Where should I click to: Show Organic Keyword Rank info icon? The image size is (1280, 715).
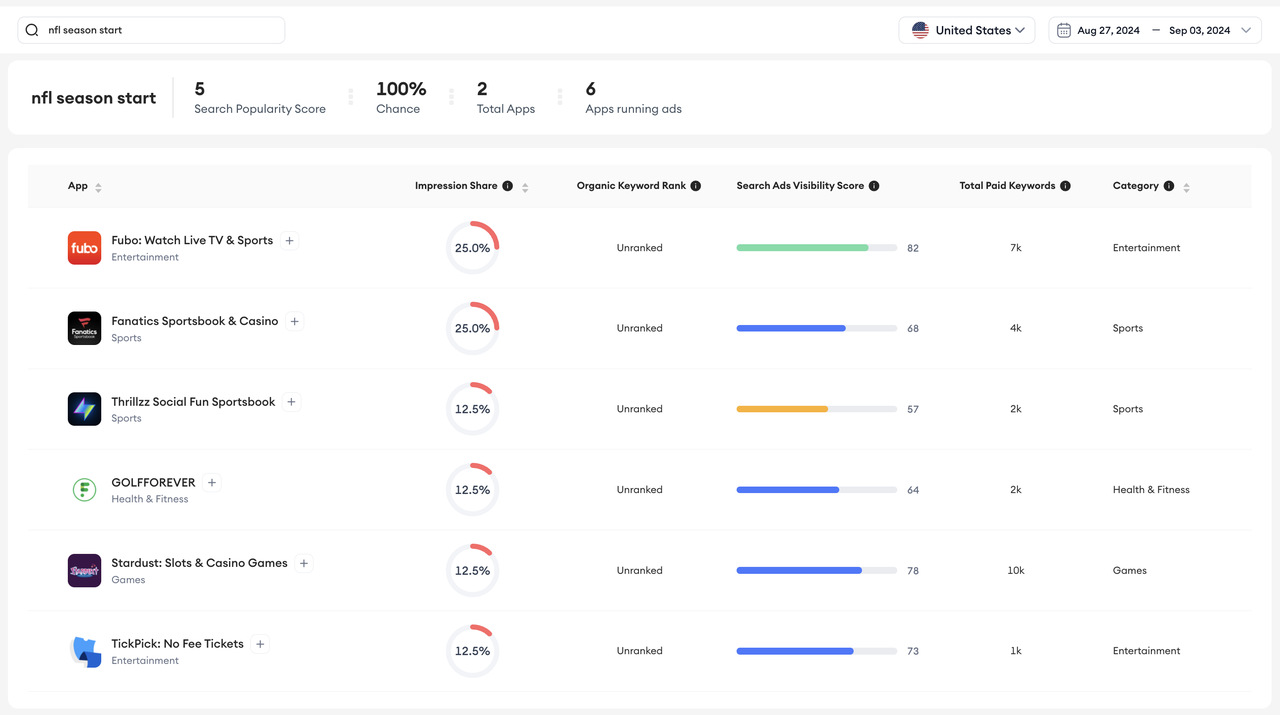tap(695, 186)
